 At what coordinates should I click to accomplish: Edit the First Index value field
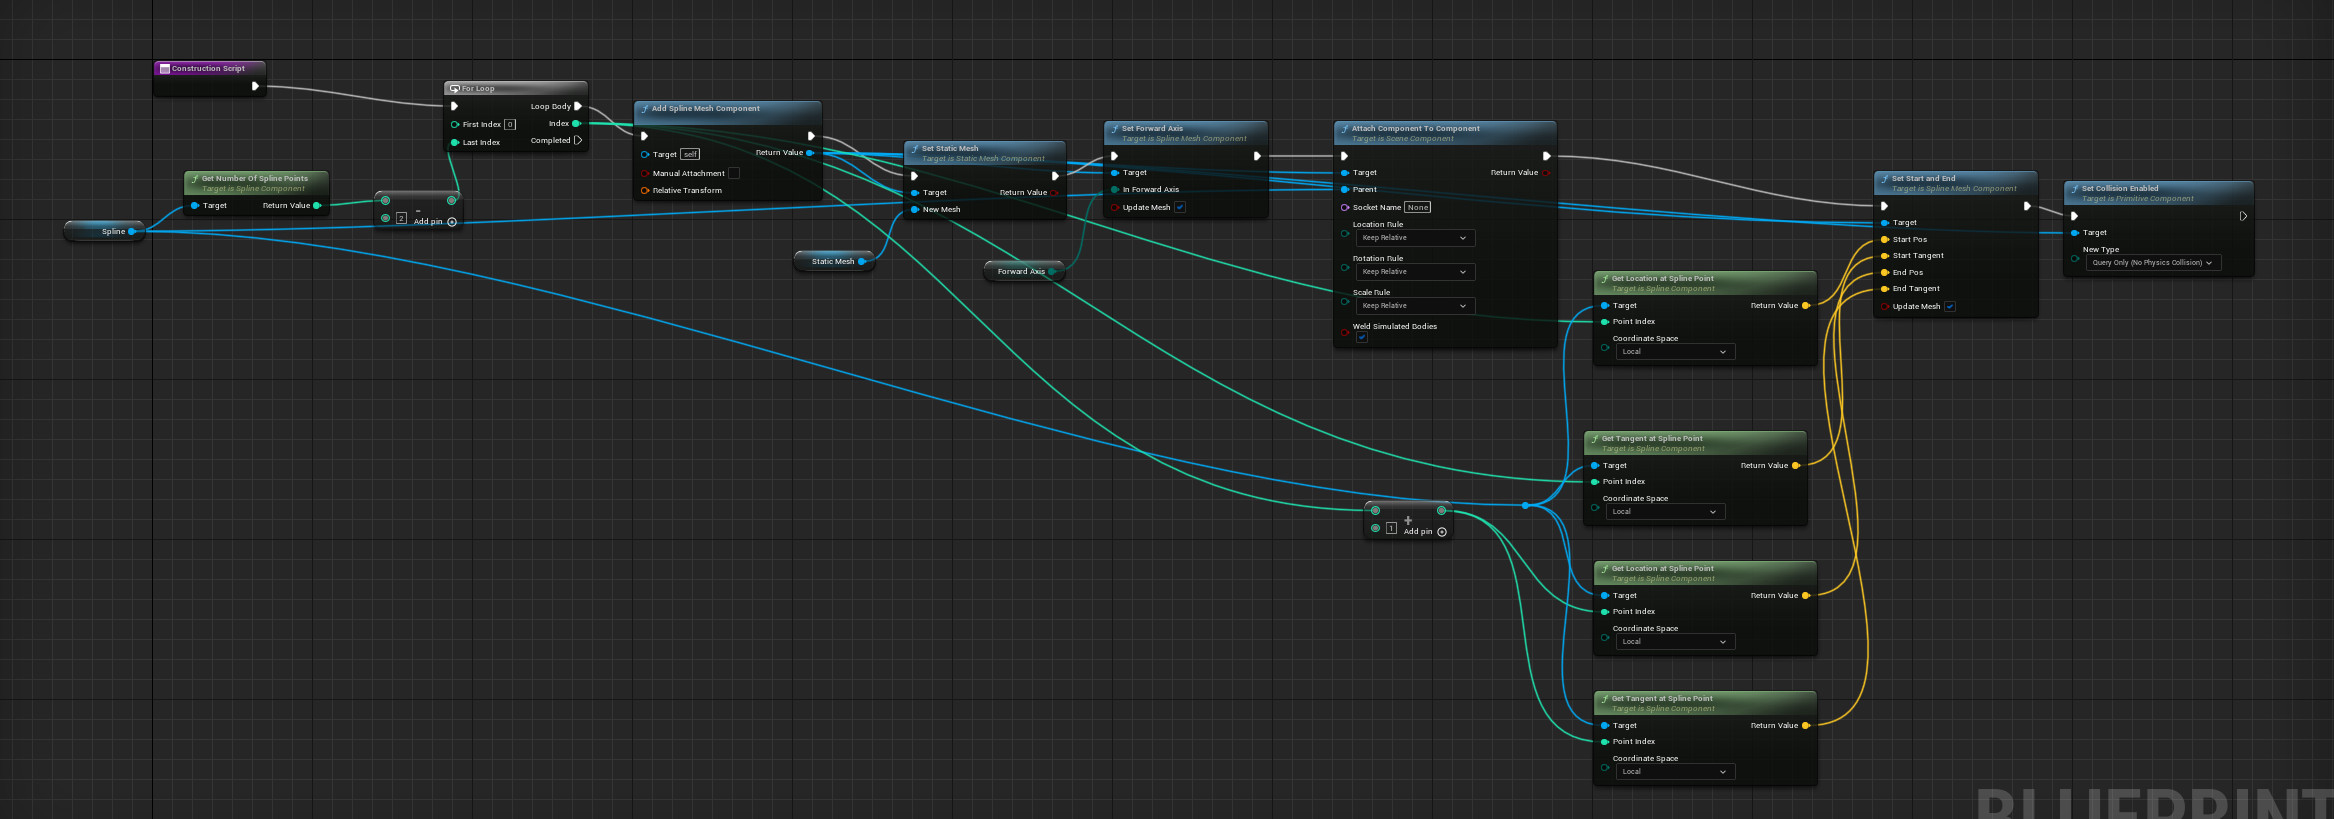510,124
